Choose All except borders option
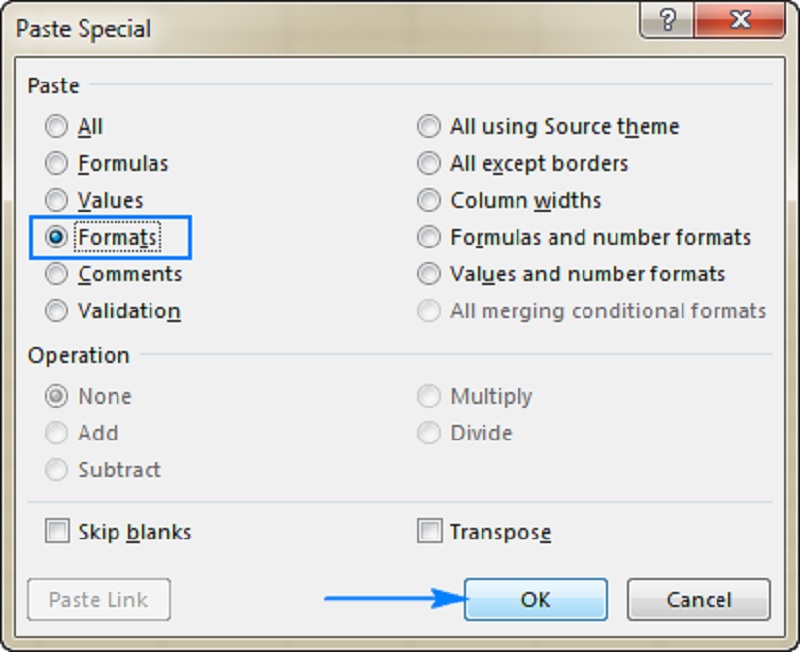800x652 pixels. [429, 164]
